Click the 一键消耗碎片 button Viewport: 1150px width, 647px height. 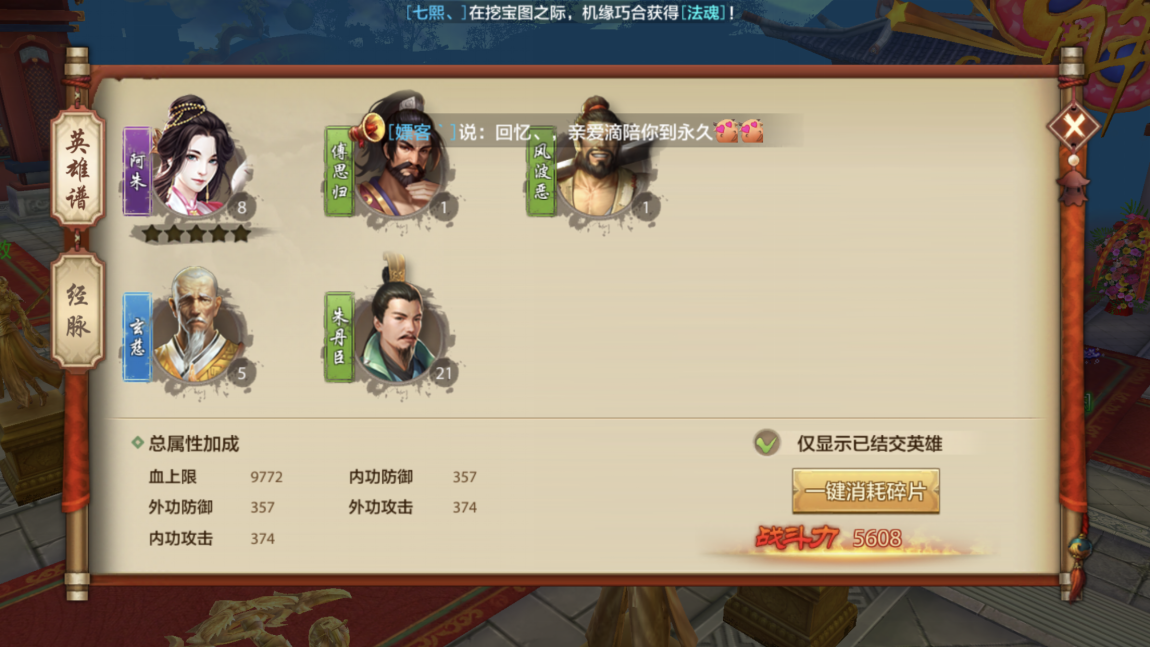865,491
